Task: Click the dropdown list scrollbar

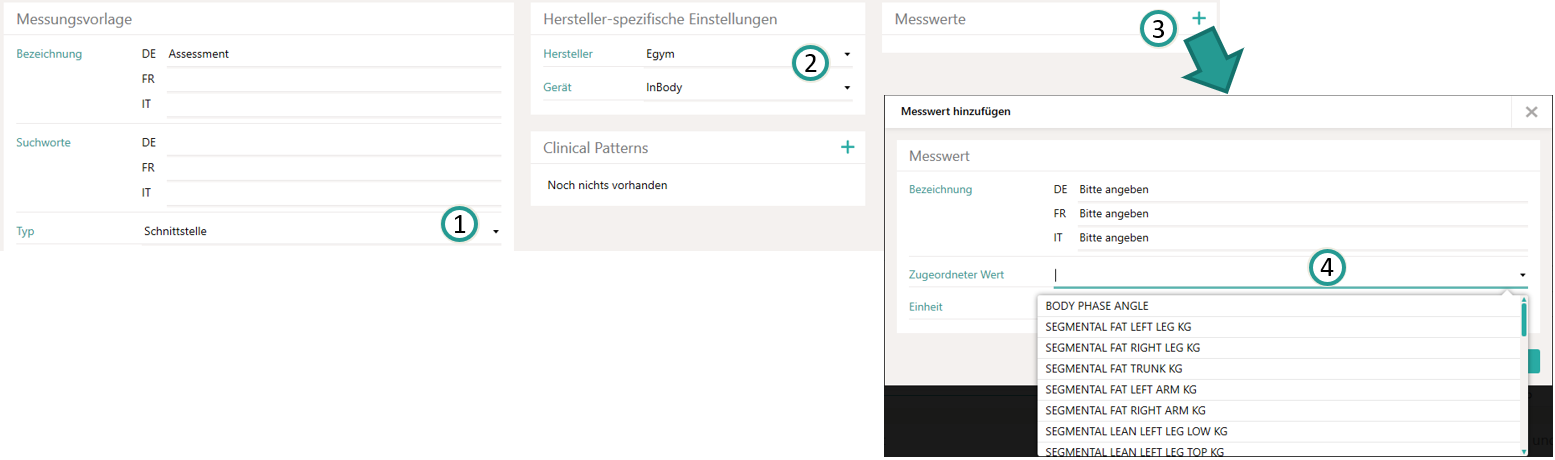Action: click(1524, 320)
